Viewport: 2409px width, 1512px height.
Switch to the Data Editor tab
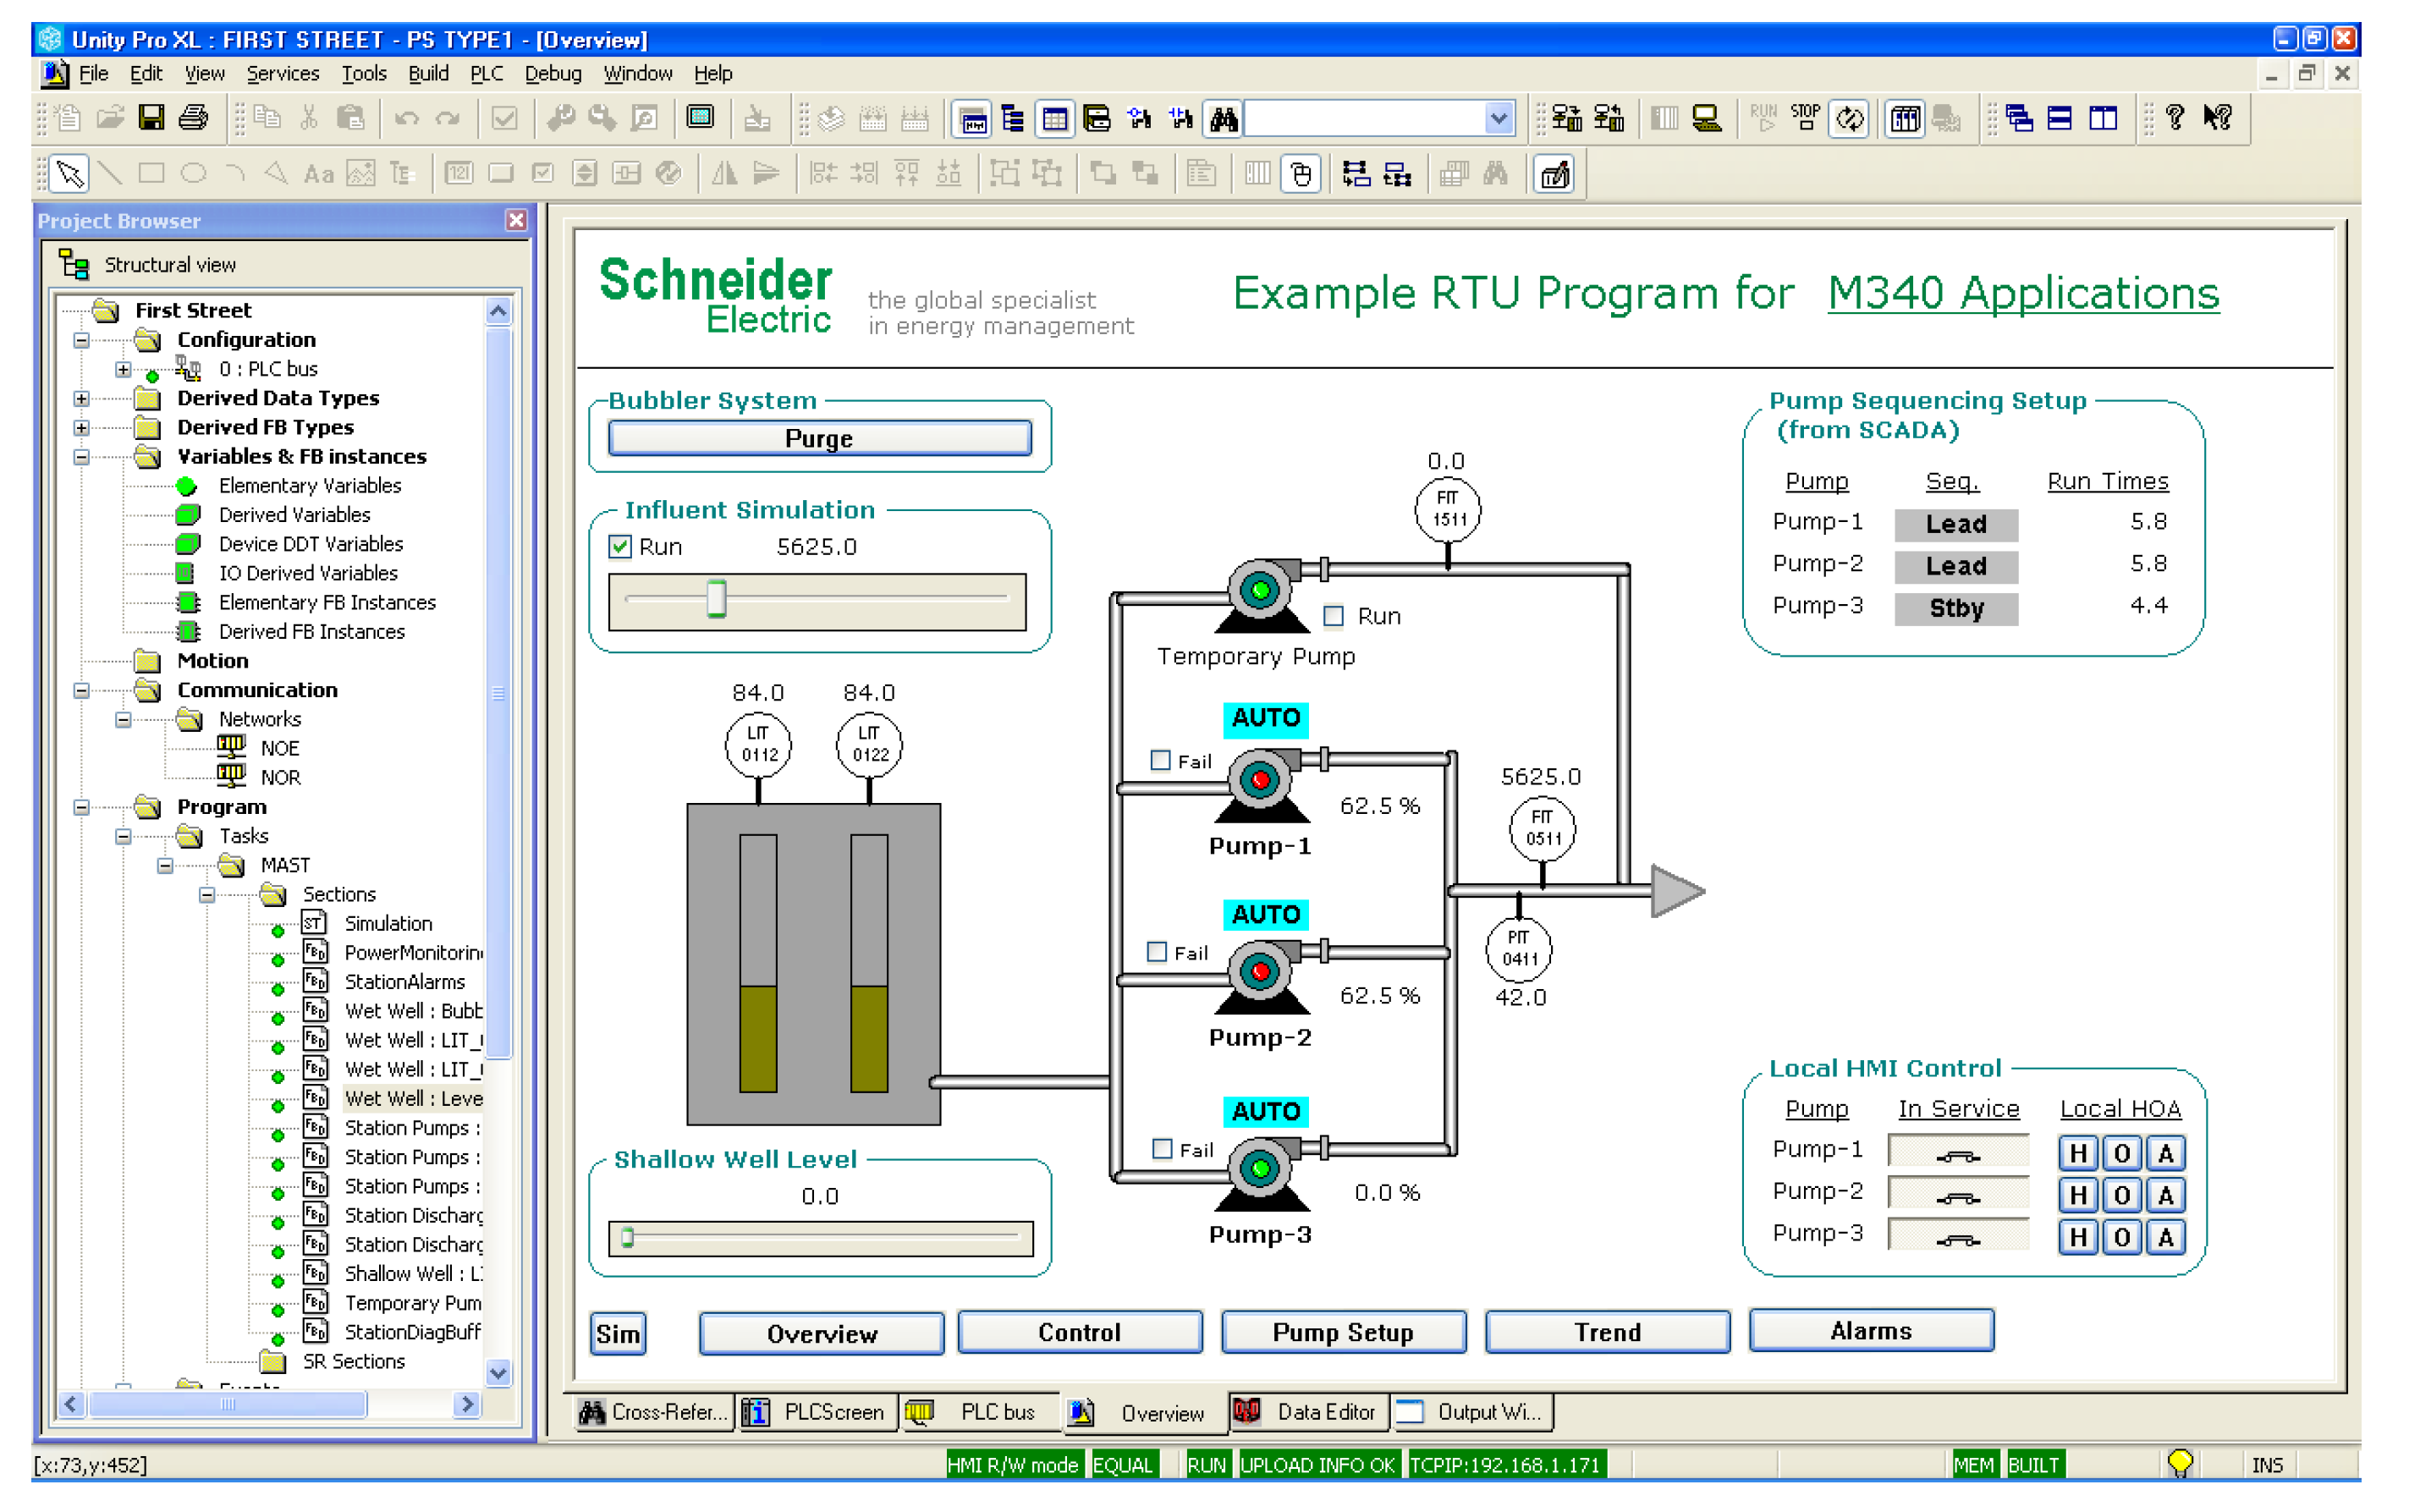[x=1310, y=1412]
